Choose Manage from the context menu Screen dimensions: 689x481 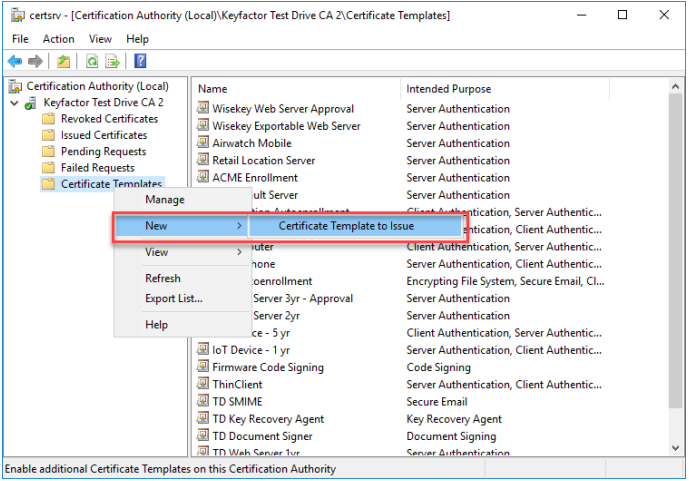tap(165, 200)
